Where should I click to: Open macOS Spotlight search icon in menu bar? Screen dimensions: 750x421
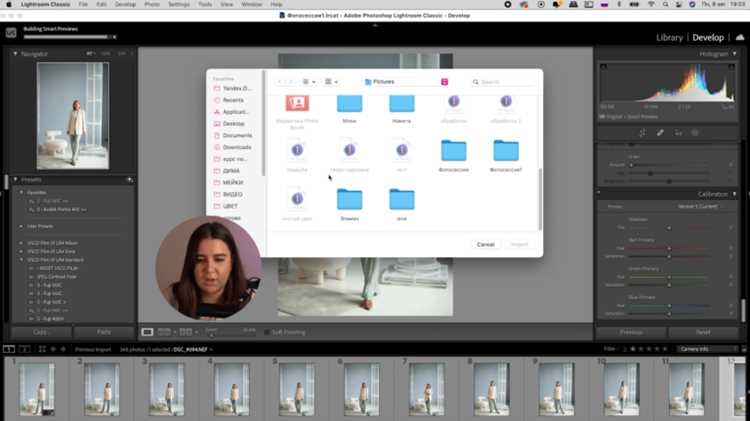[x=665, y=4]
